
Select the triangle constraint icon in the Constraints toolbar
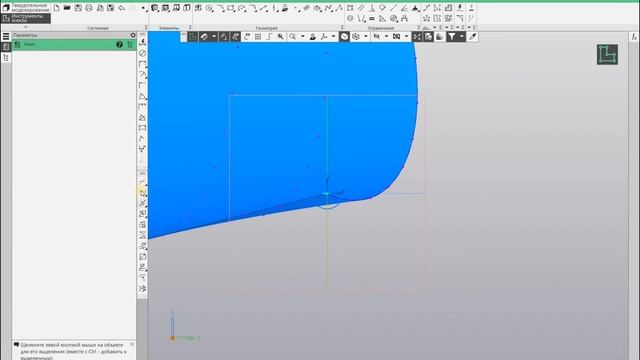point(382,18)
